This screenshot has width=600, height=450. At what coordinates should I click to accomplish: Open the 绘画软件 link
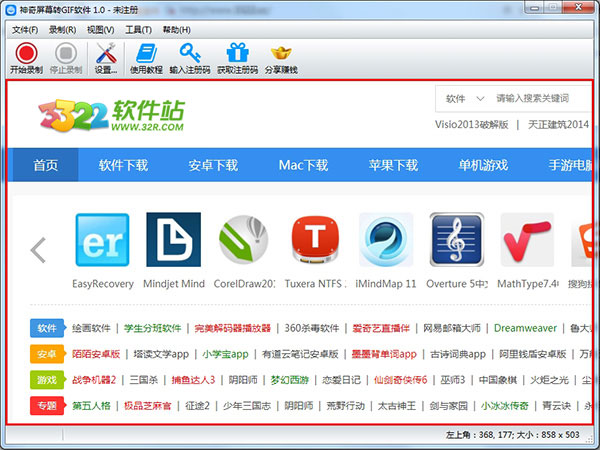click(91, 328)
